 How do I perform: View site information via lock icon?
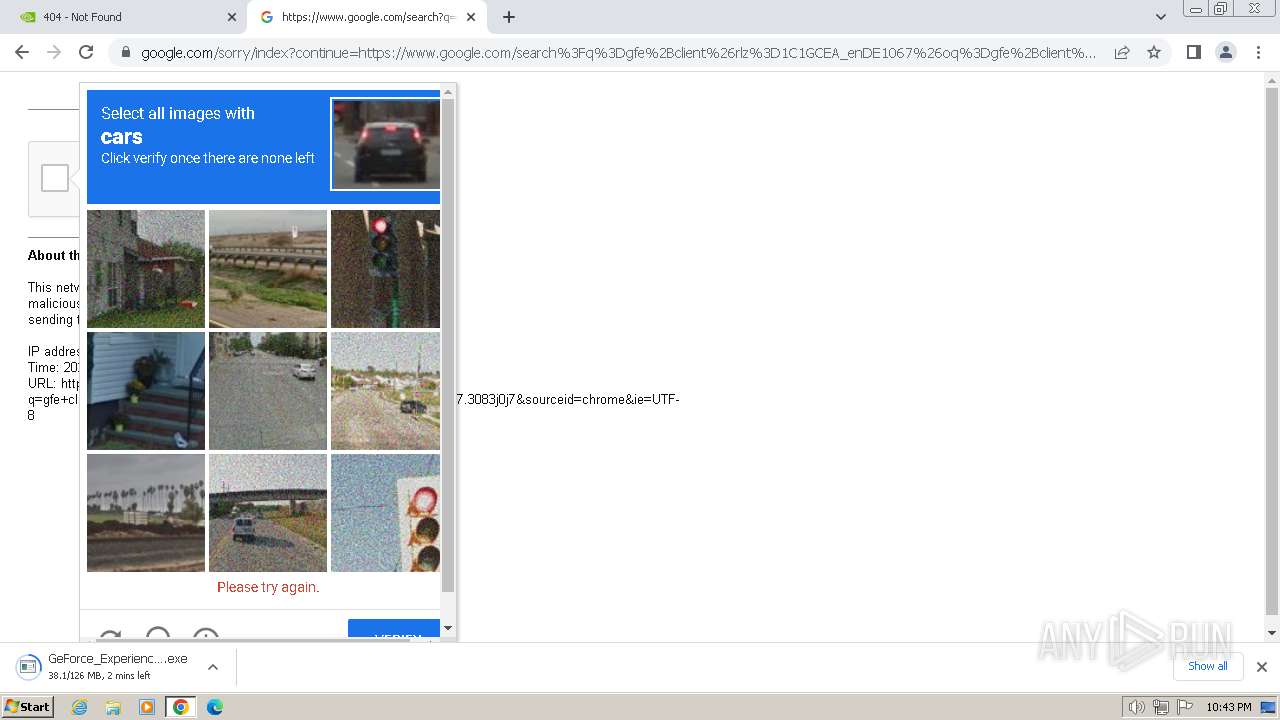tap(125, 52)
